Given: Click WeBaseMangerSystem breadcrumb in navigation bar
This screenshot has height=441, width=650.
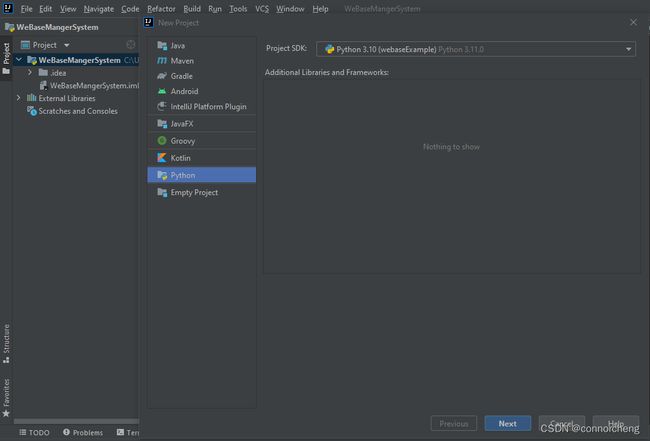Looking at the screenshot, I should [52, 27].
